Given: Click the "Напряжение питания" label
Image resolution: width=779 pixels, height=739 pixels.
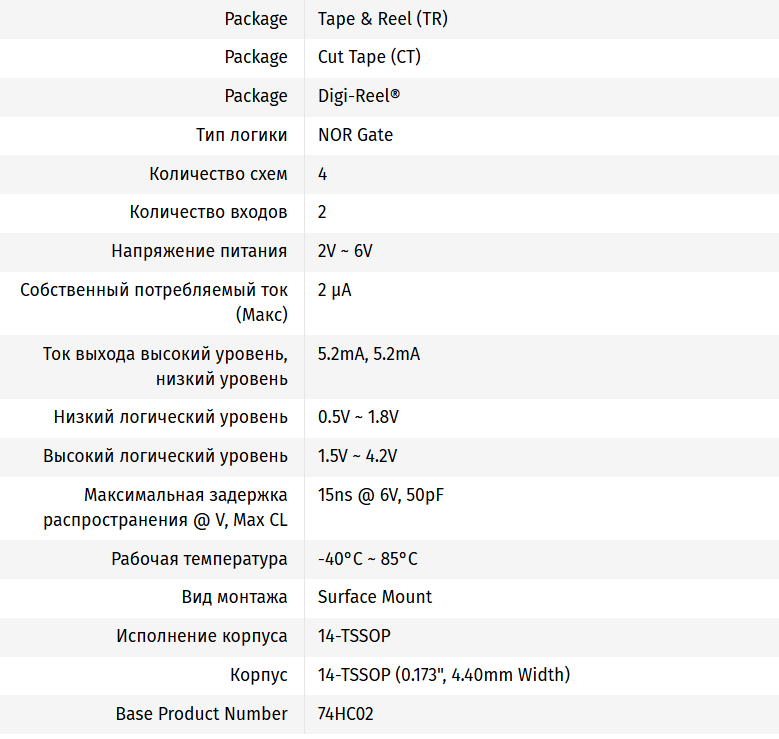Looking at the screenshot, I should pyautogui.click(x=199, y=251).
